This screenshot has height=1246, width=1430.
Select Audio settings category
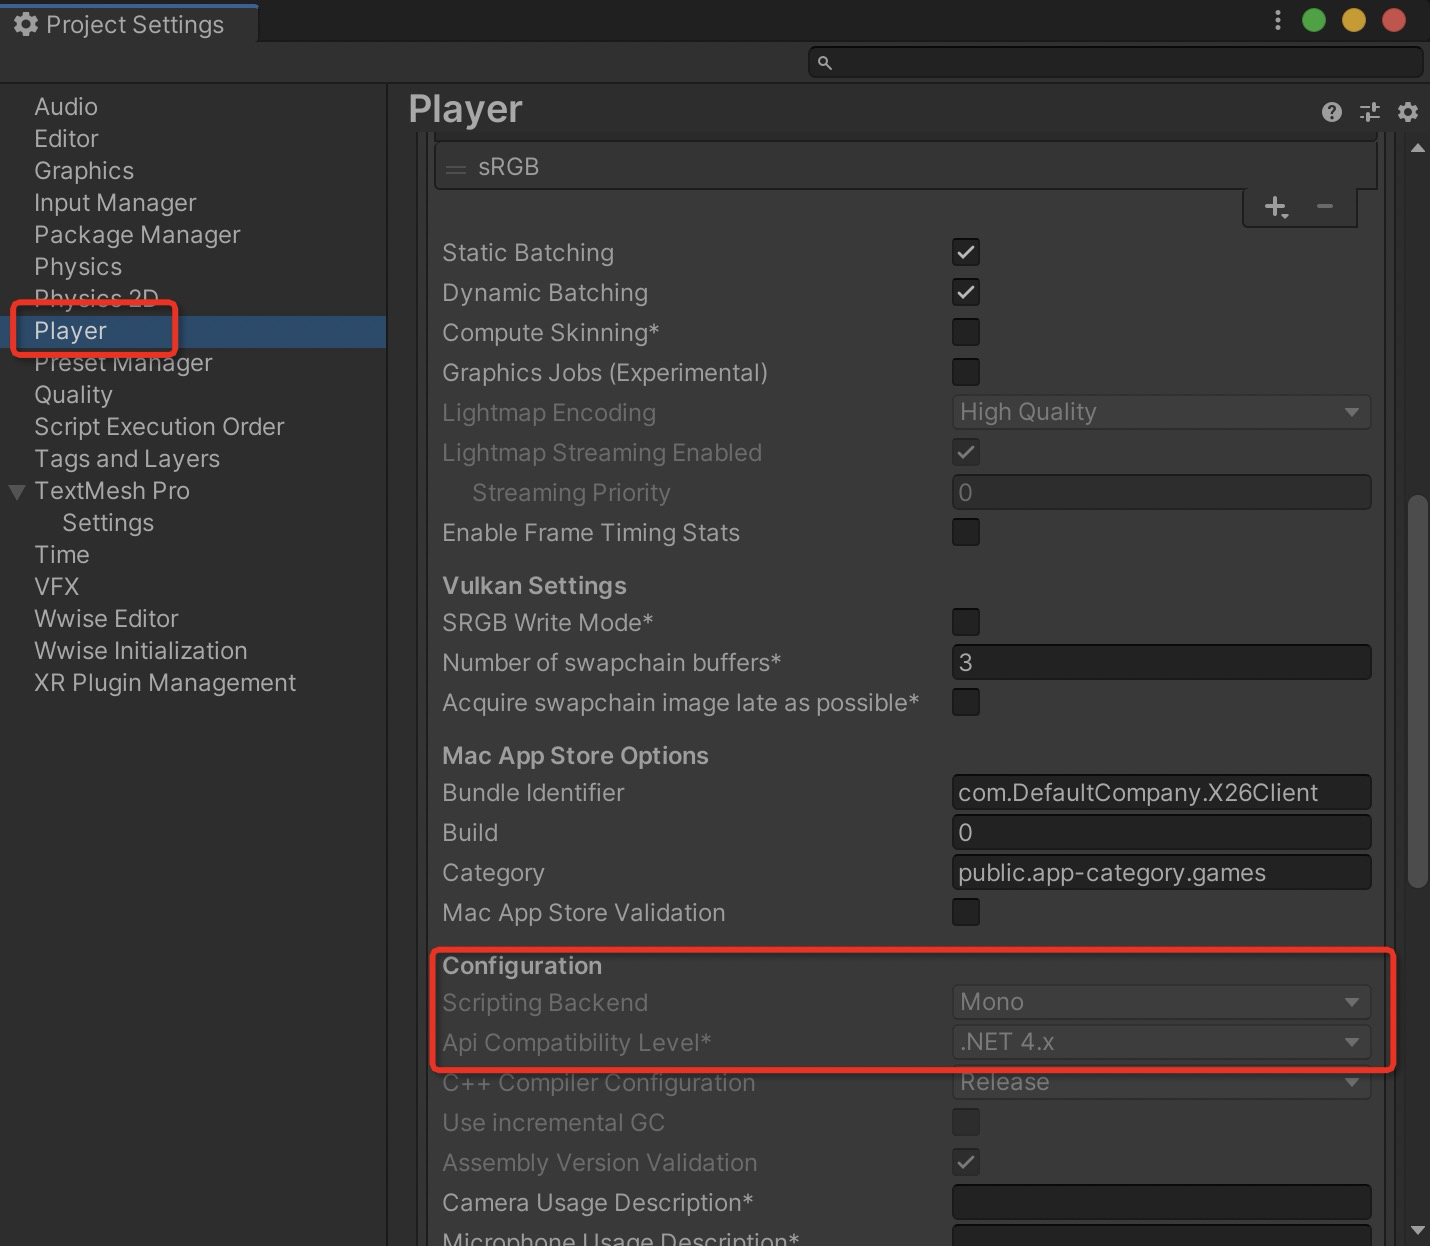coord(66,107)
